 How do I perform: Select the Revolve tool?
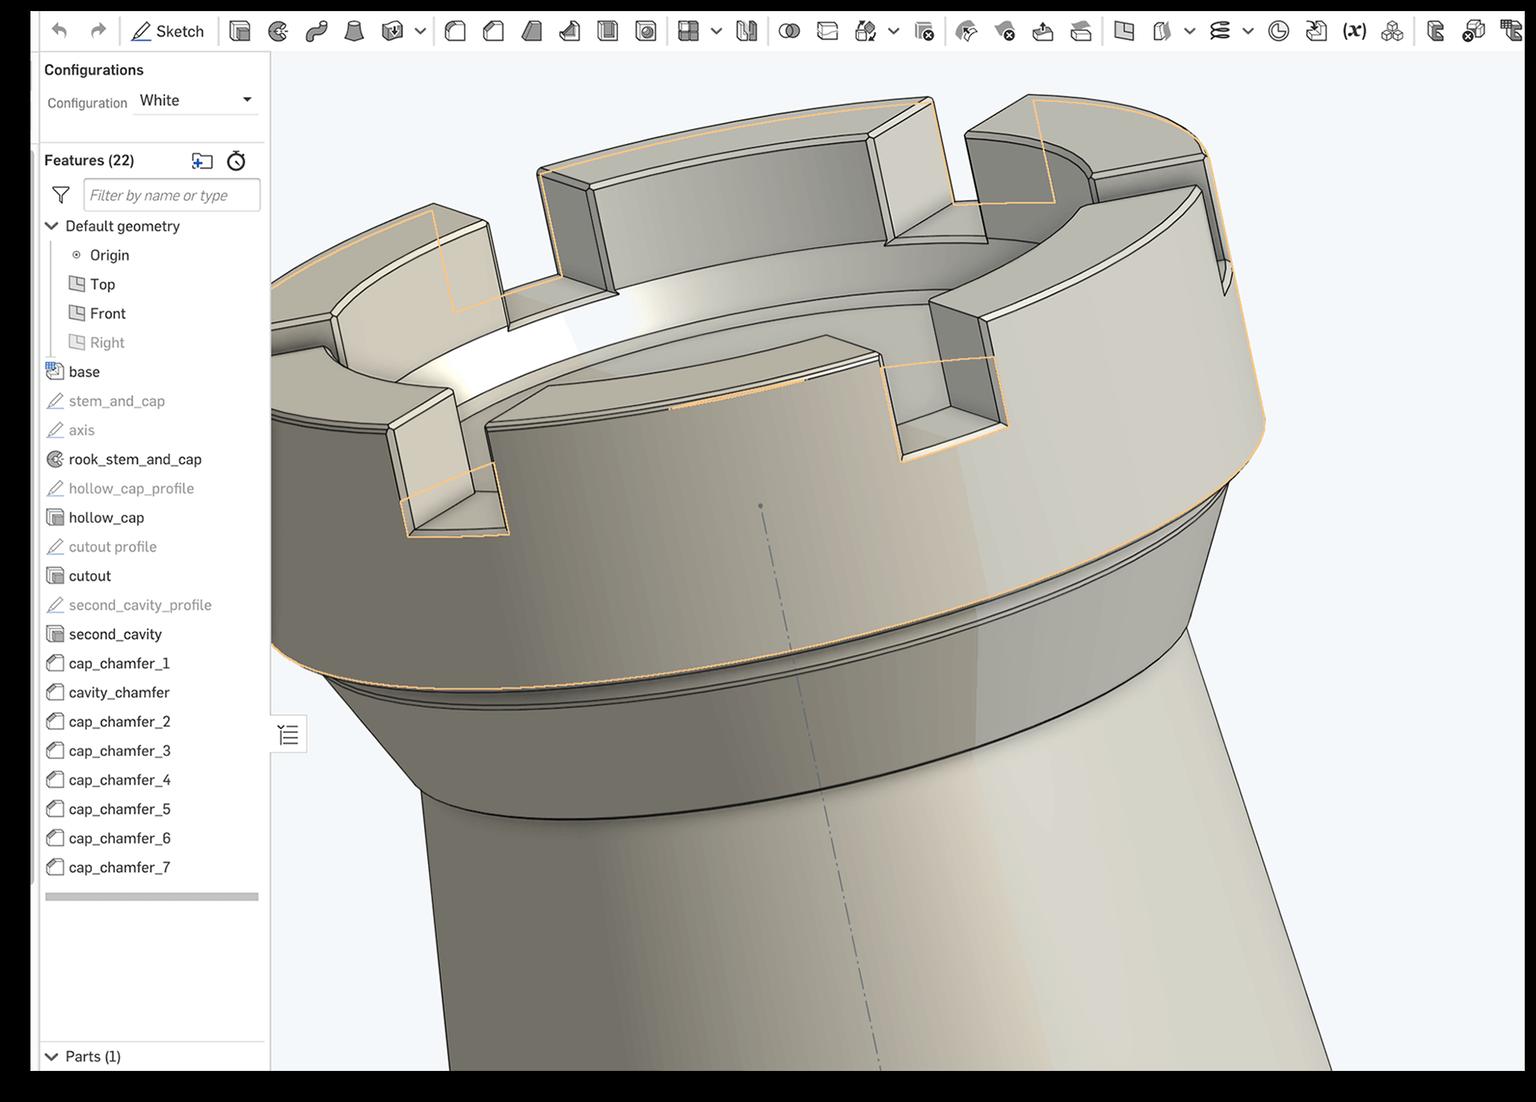pos(277,31)
